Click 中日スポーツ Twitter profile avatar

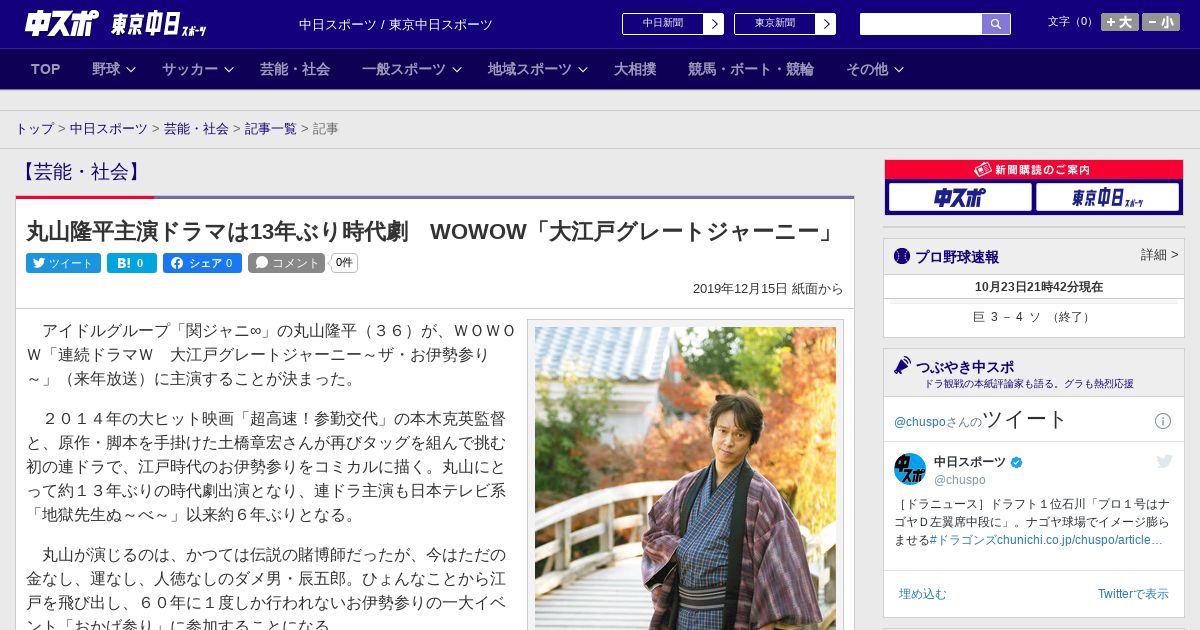(910, 469)
